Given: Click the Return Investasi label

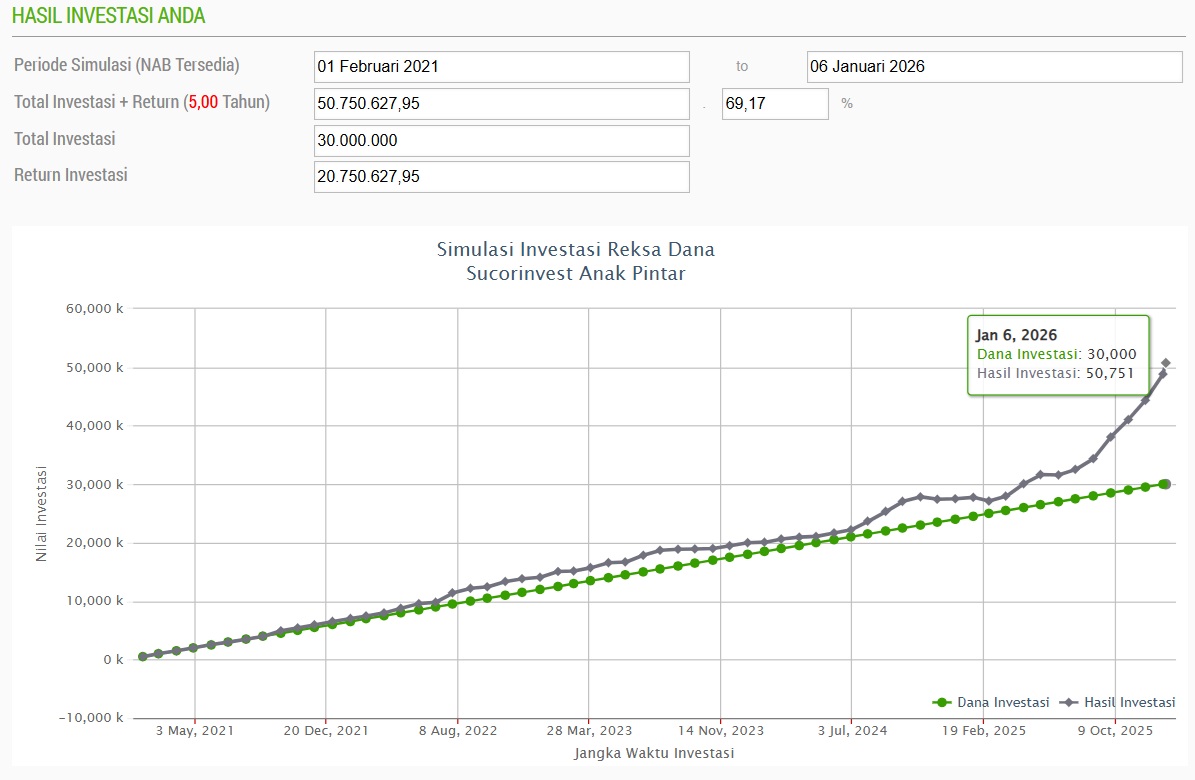Looking at the screenshot, I should pyautogui.click(x=71, y=175).
